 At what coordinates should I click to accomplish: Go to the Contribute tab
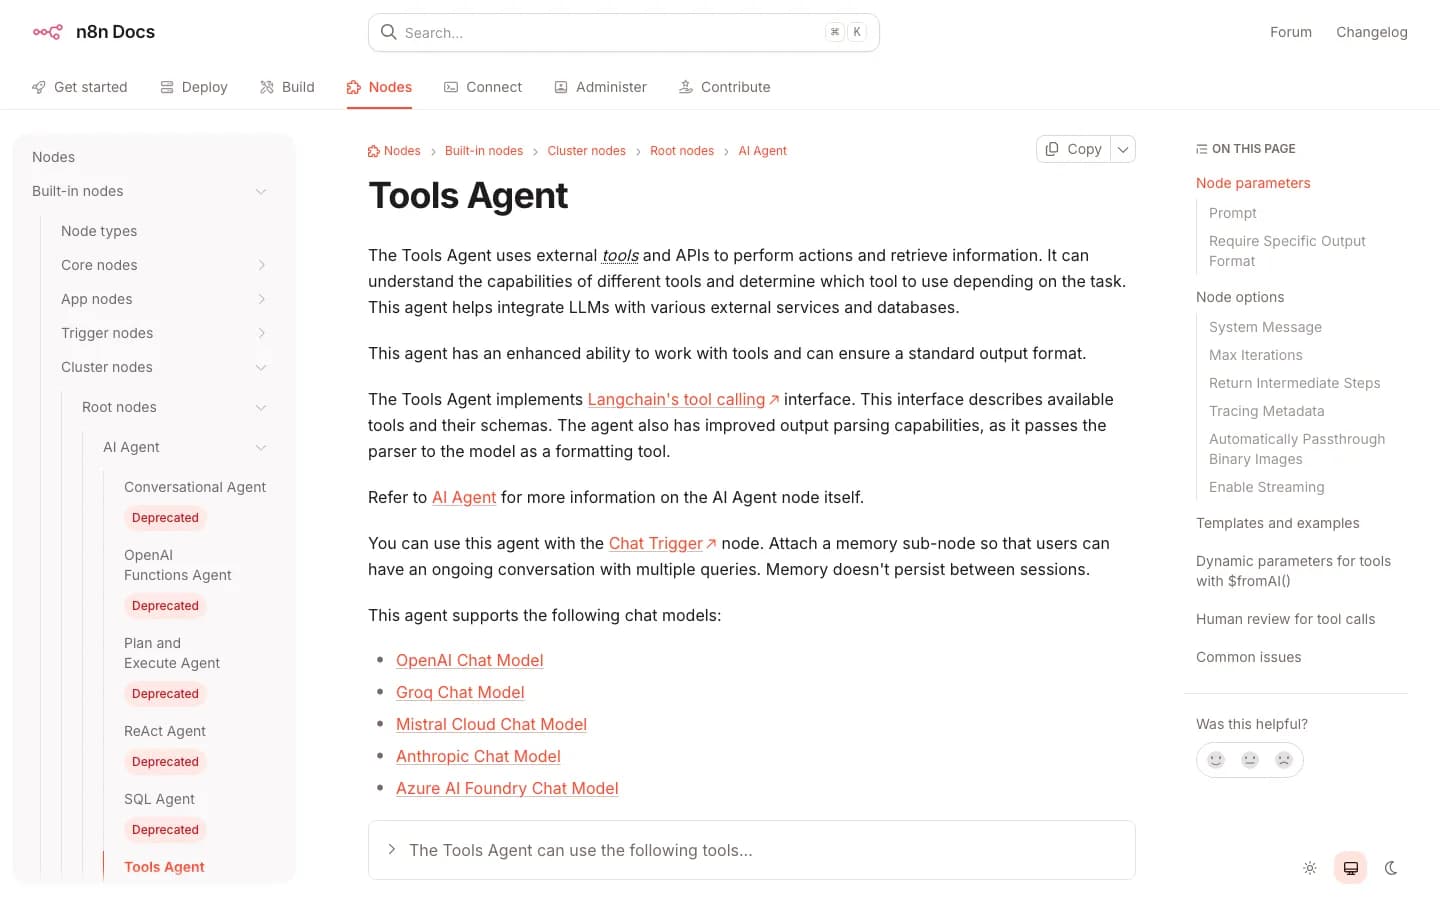point(725,87)
